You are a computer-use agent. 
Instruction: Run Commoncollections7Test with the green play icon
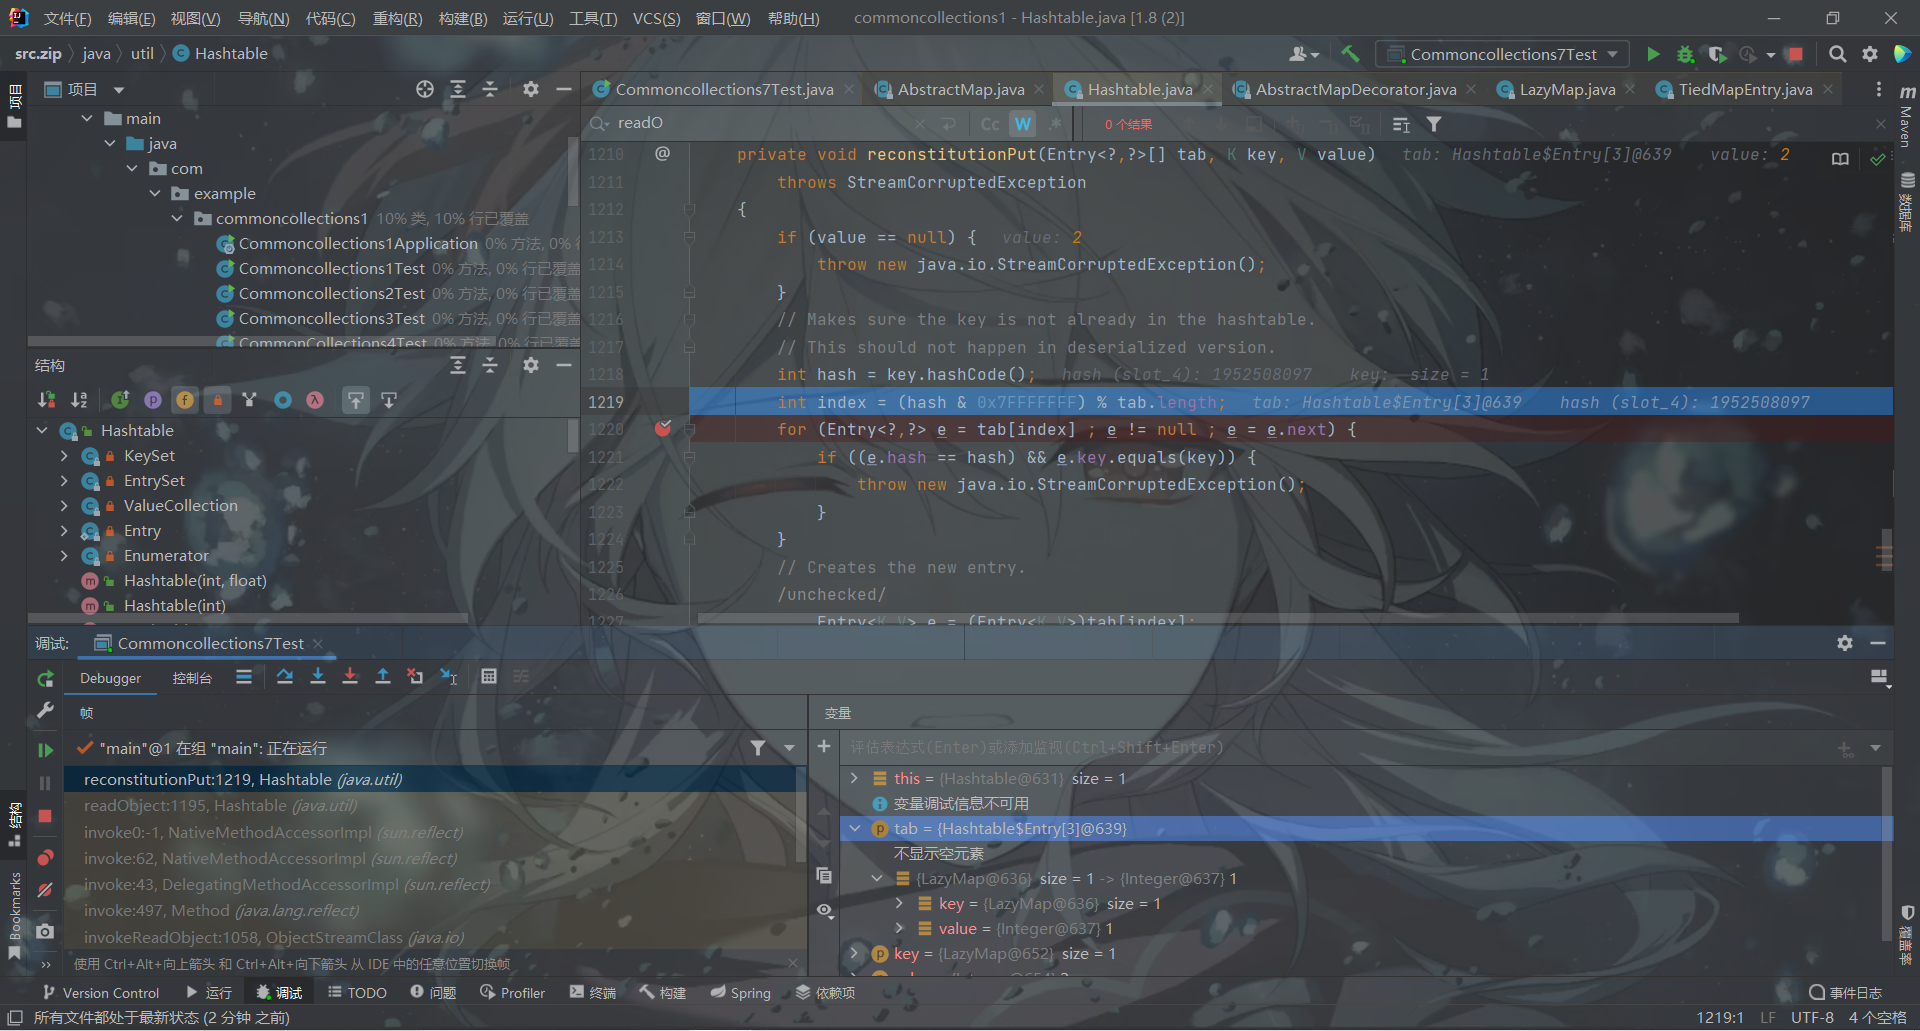click(x=1653, y=54)
